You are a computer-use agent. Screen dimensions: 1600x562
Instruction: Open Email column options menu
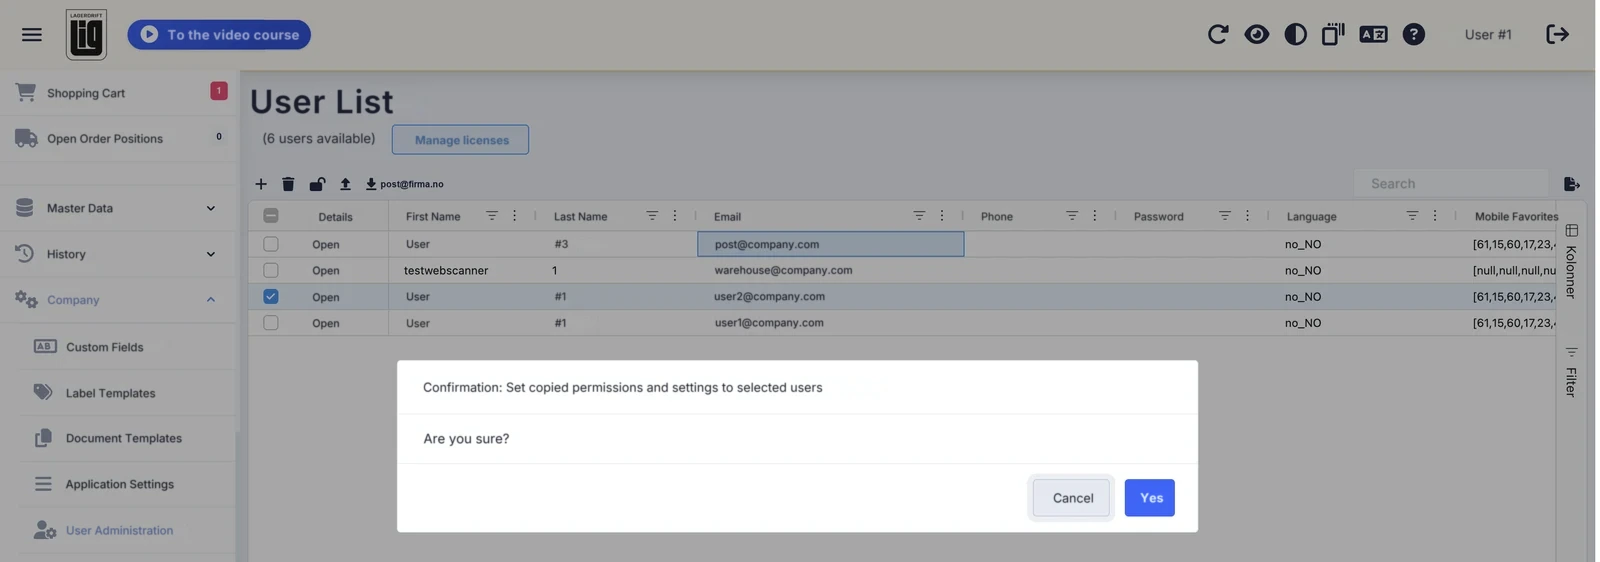point(942,216)
